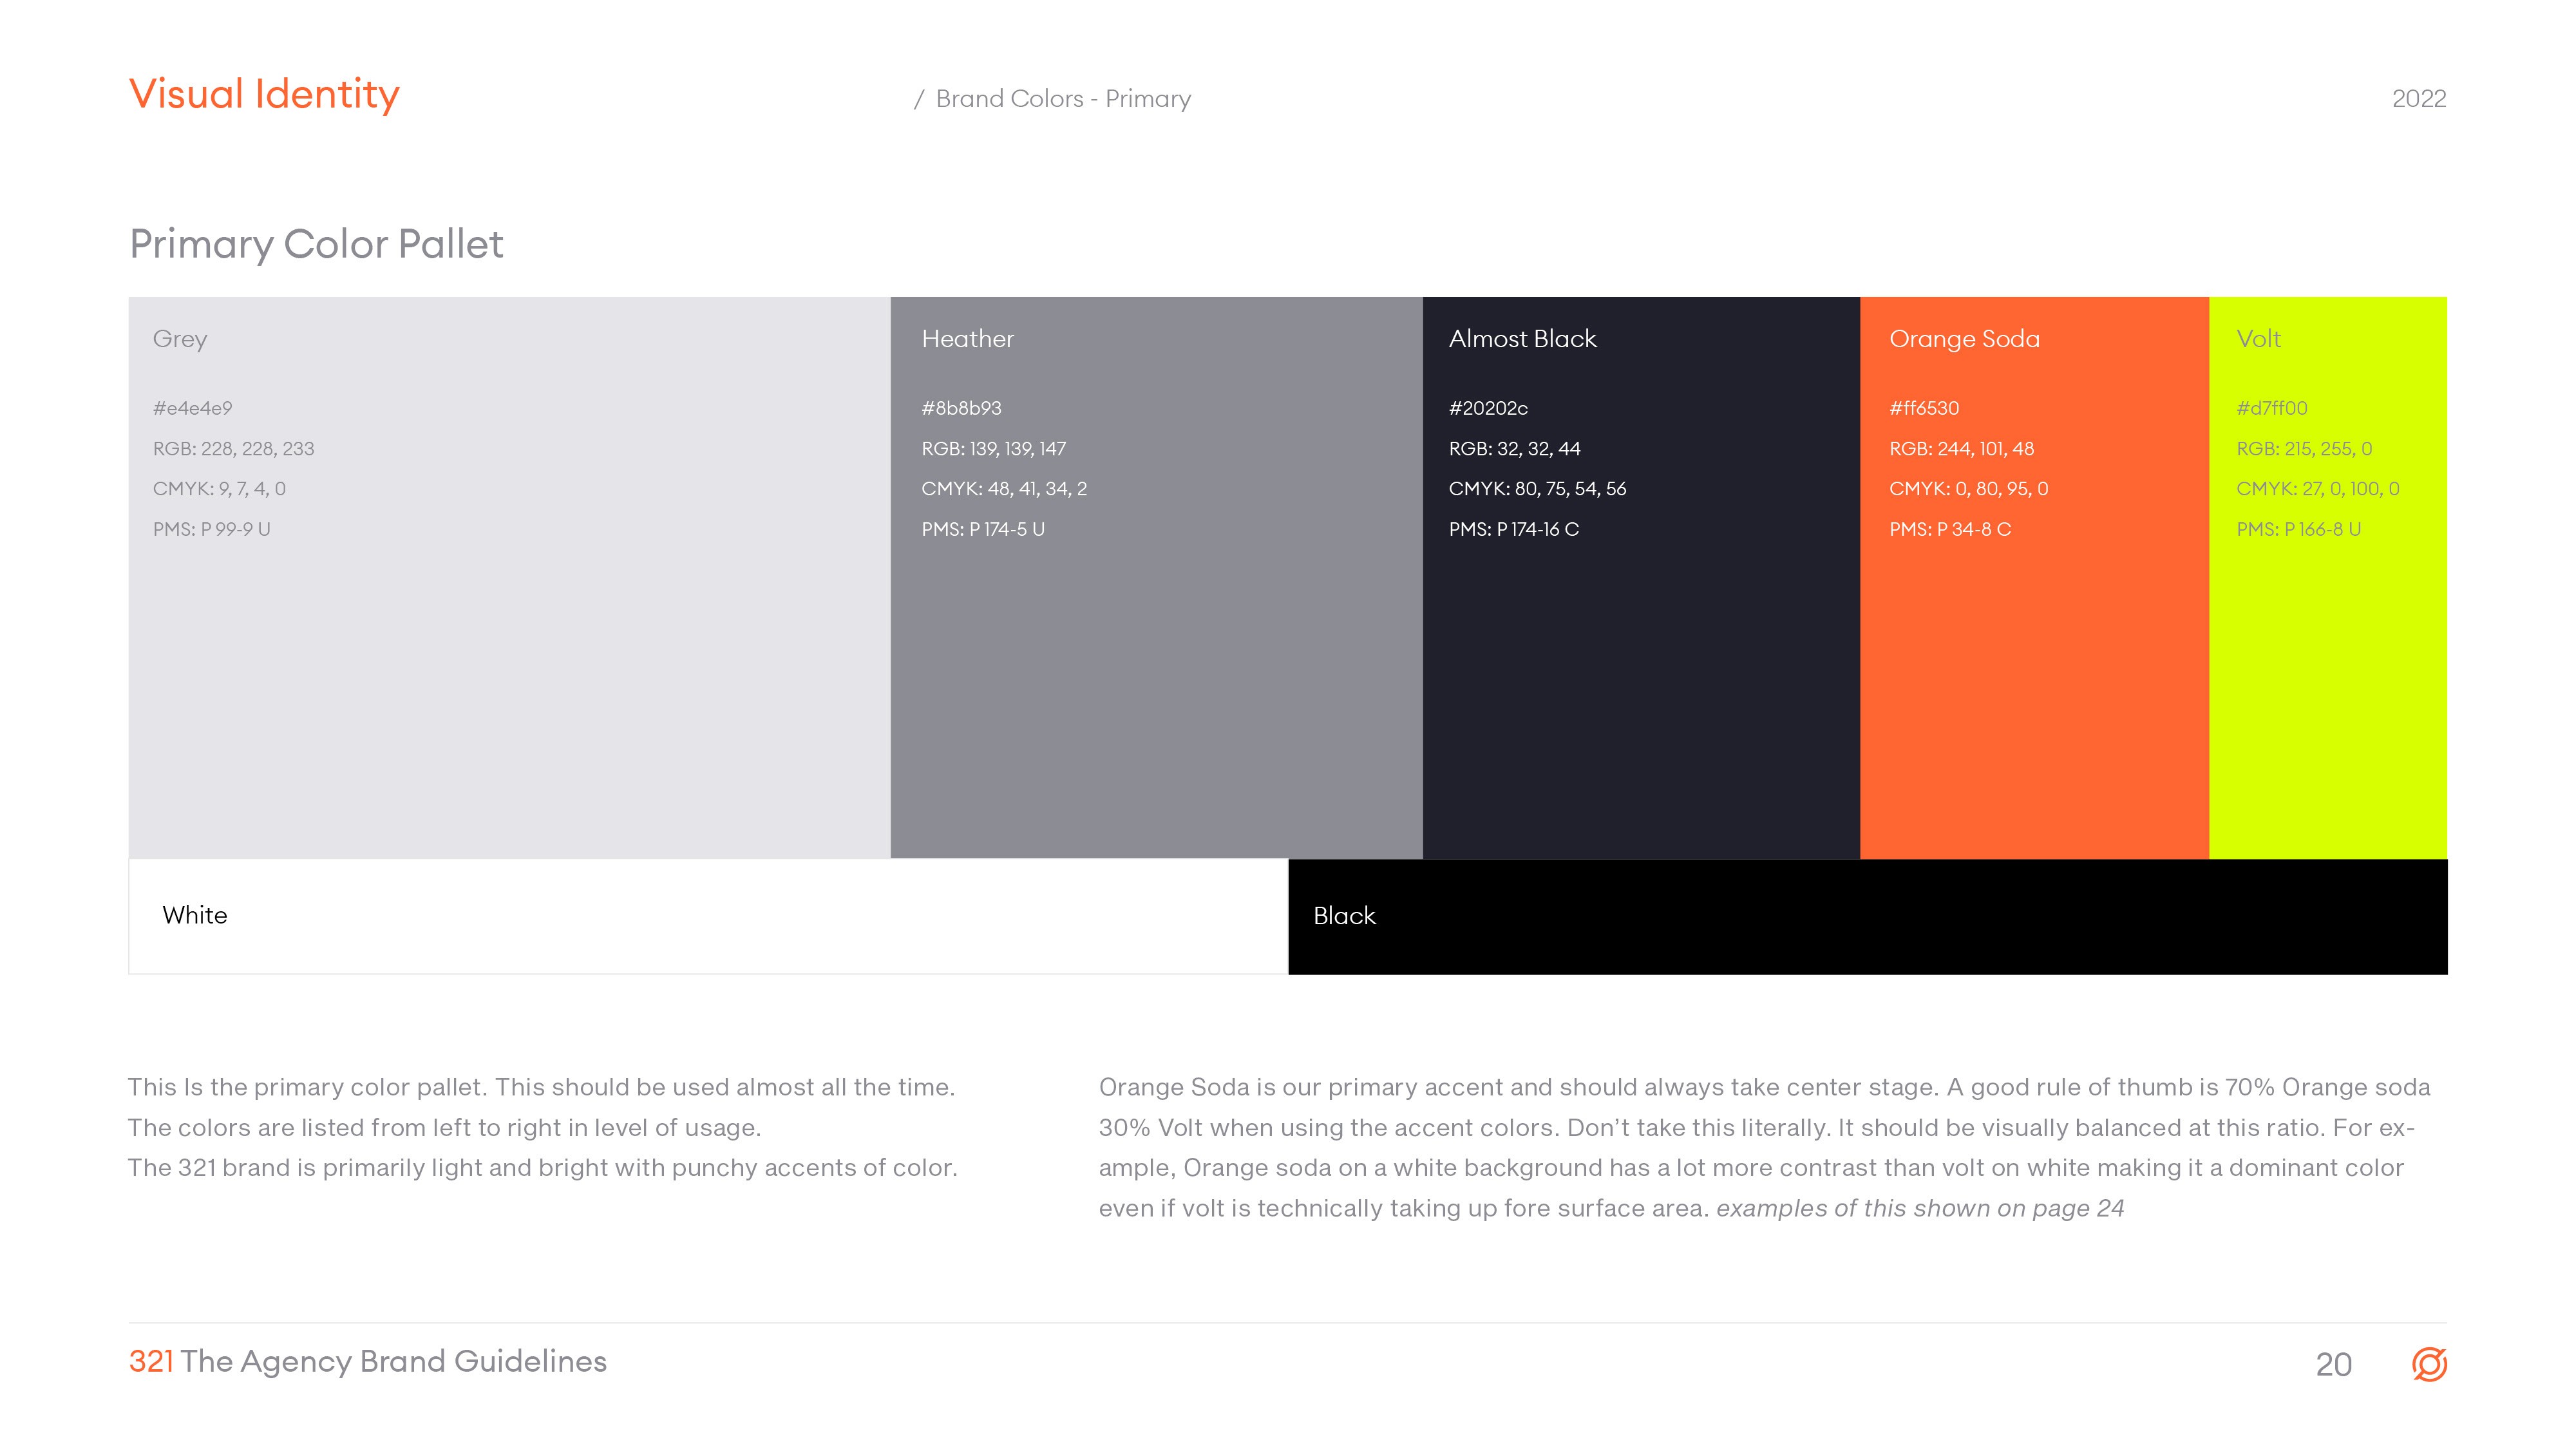Screen dimensions: 2576x1449
Task: Click the #d7ff00 hex value text
Action: point(2271,408)
